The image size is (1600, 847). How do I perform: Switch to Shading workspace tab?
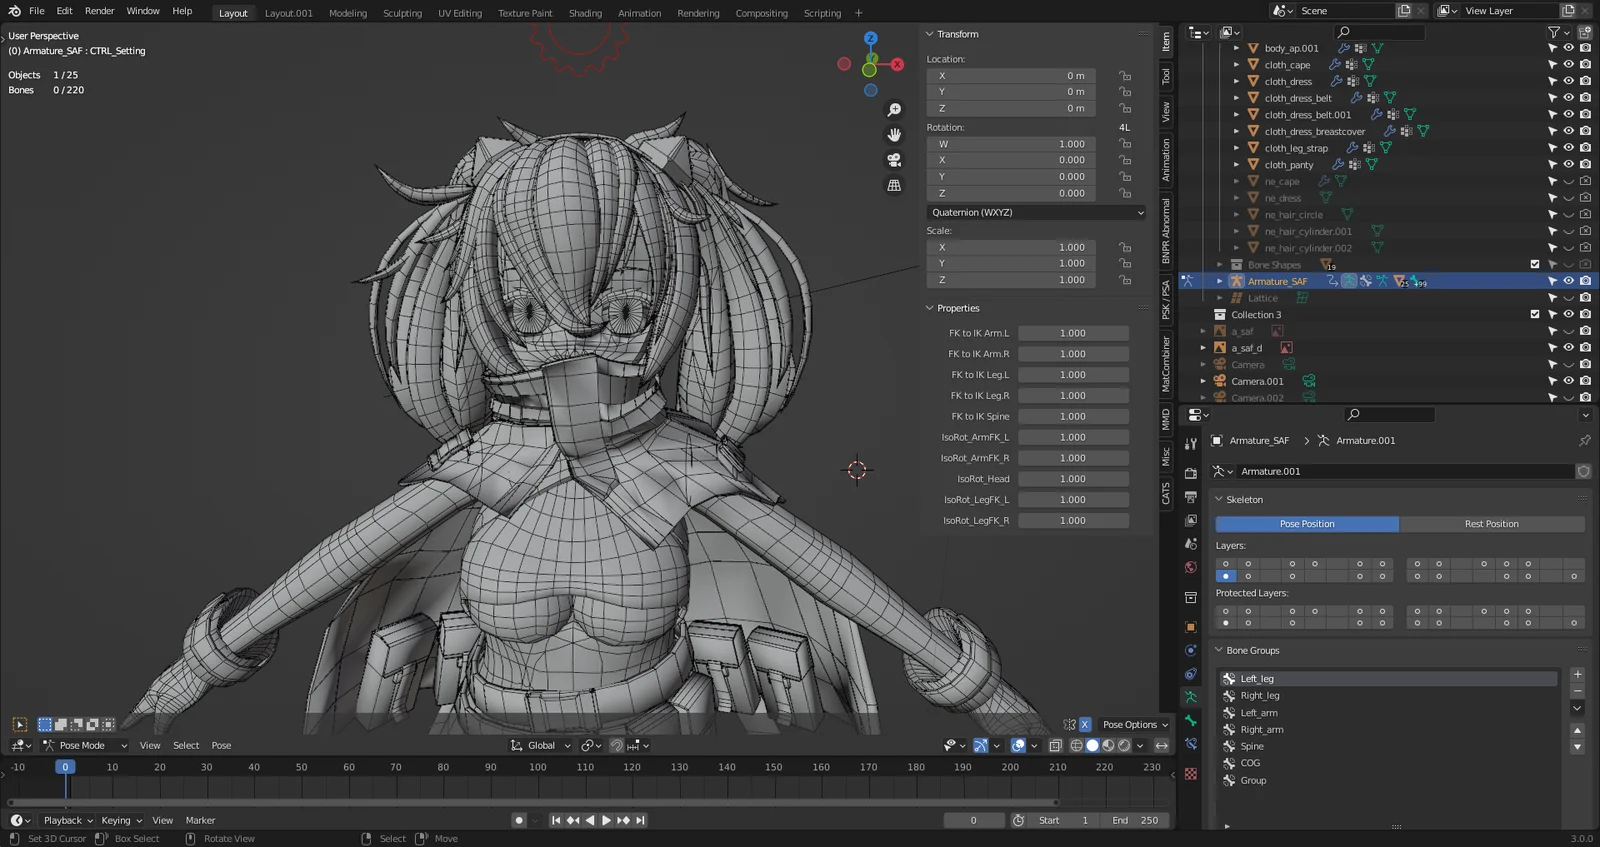[585, 13]
